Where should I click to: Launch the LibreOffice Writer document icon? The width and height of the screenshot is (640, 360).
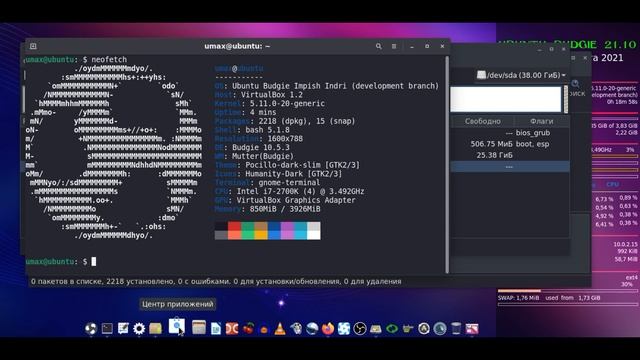click(x=216, y=329)
